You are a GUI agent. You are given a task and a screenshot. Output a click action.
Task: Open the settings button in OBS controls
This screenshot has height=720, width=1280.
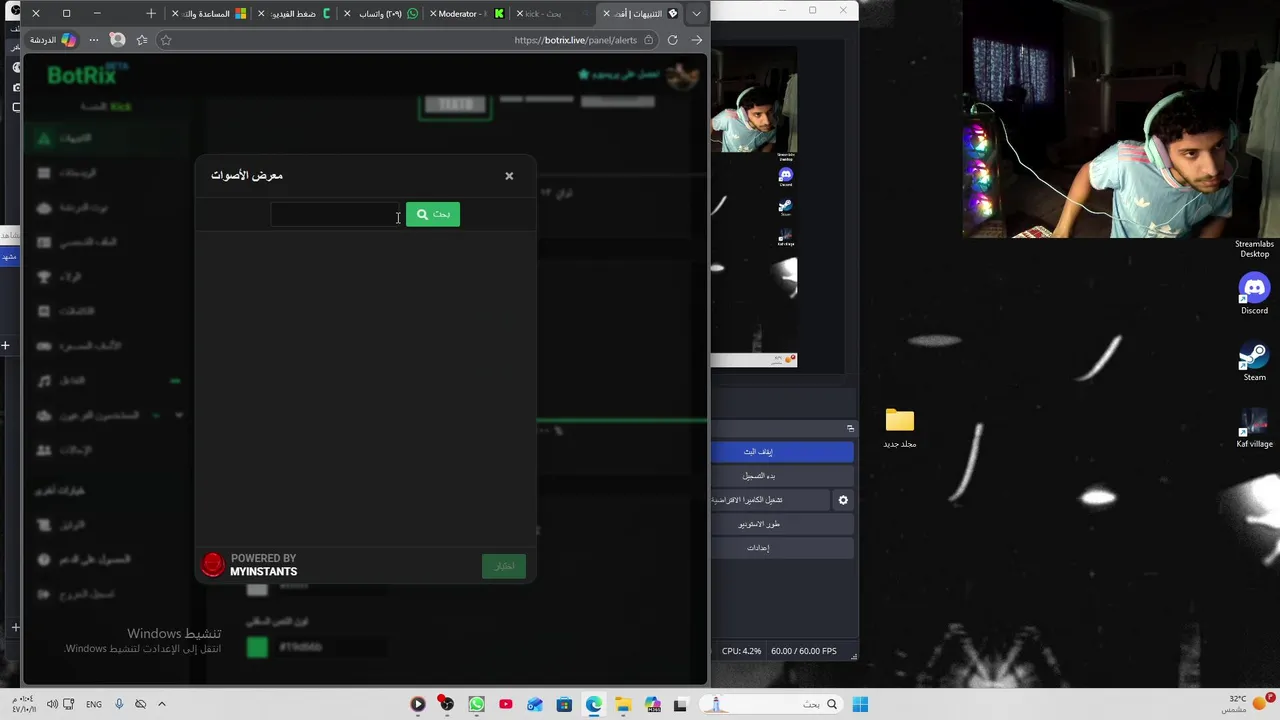782,548
